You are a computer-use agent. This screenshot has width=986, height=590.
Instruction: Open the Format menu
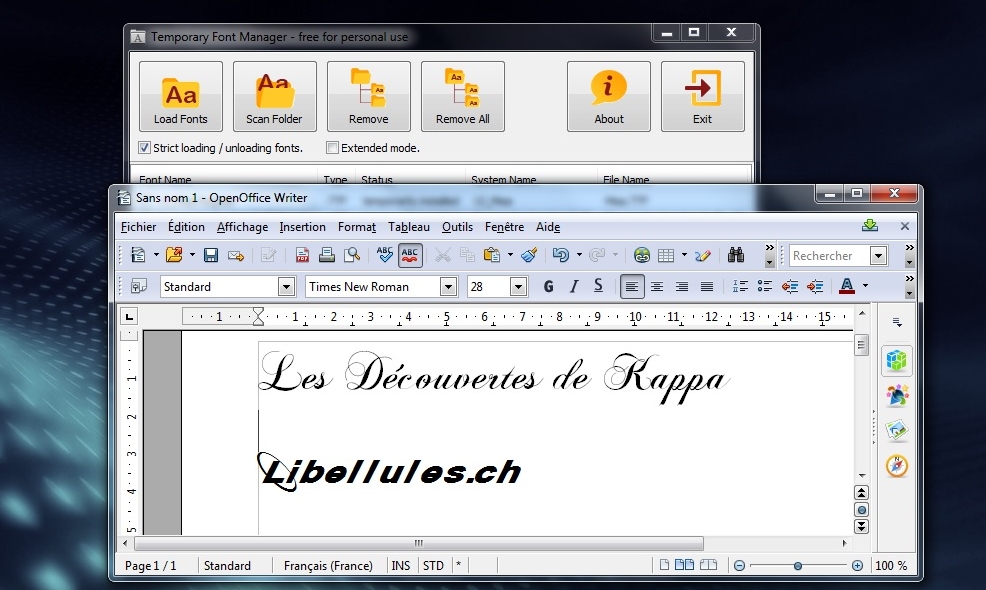(357, 227)
